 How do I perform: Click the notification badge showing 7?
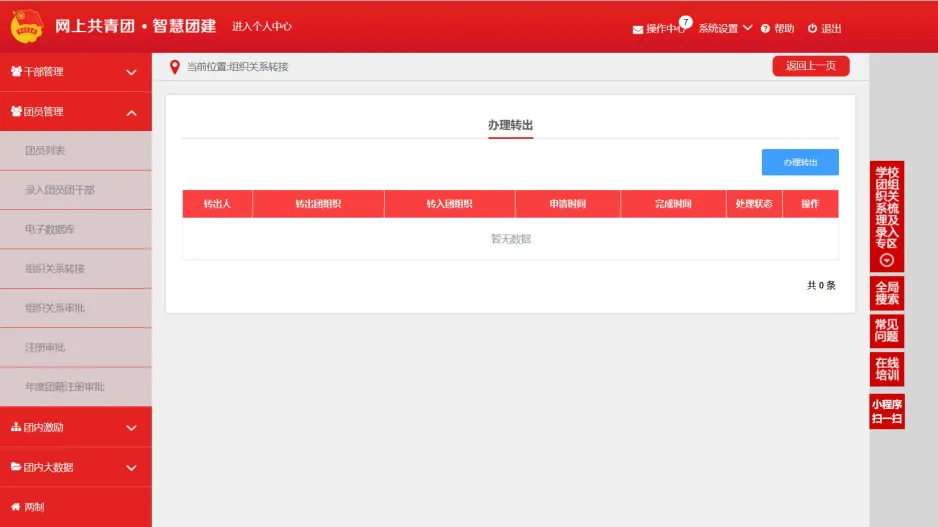point(685,21)
